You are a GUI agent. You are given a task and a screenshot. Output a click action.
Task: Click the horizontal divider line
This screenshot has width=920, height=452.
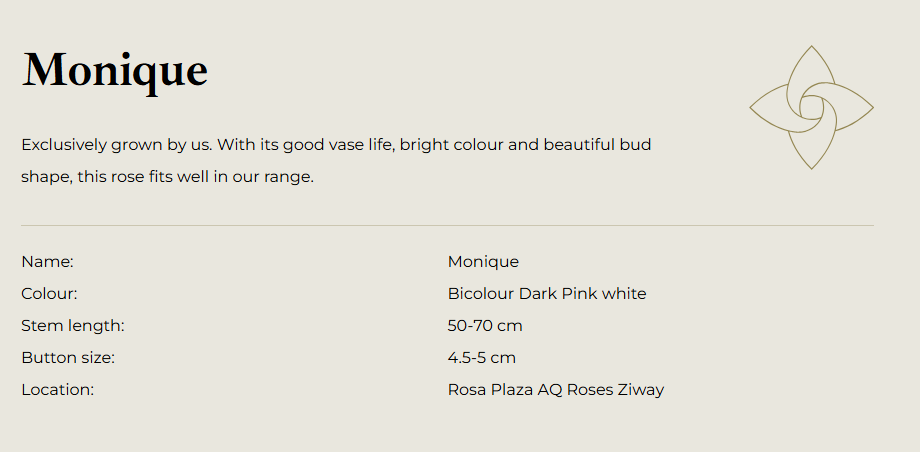(x=447, y=226)
